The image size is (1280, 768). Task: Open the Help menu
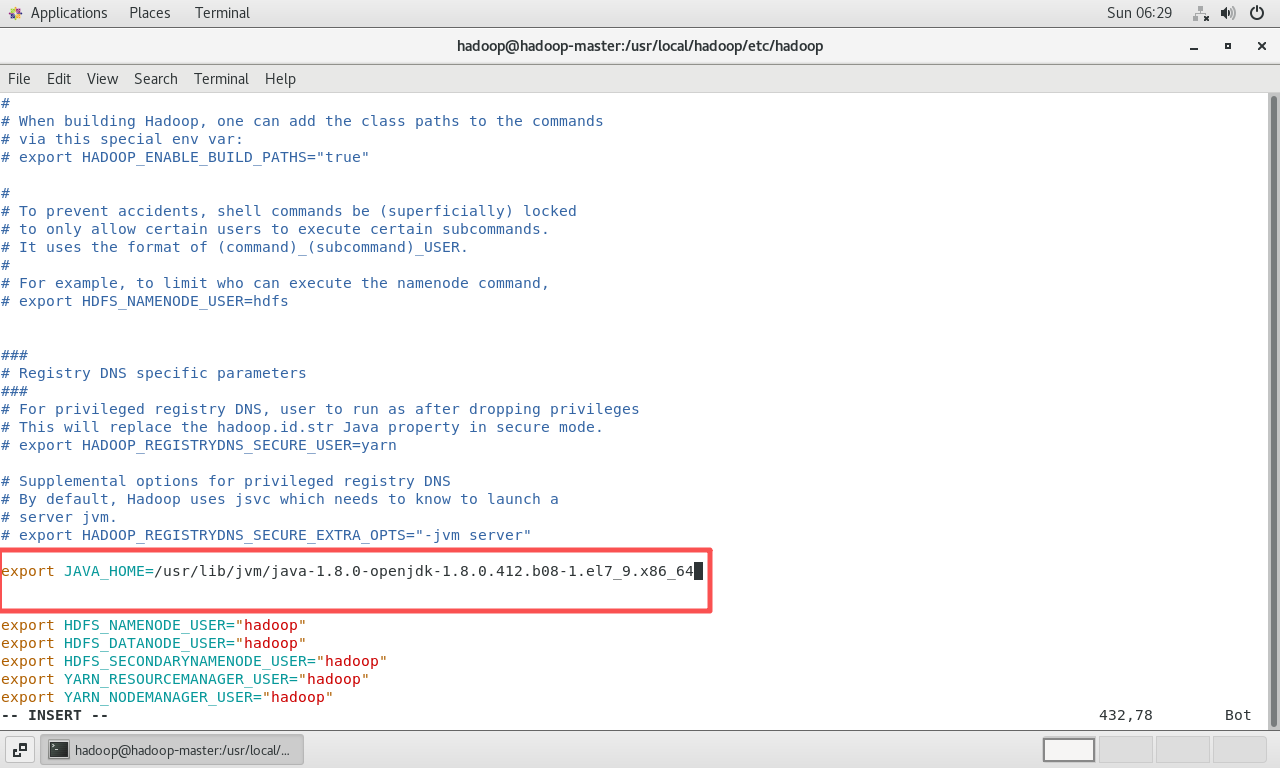(x=280, y=79)
